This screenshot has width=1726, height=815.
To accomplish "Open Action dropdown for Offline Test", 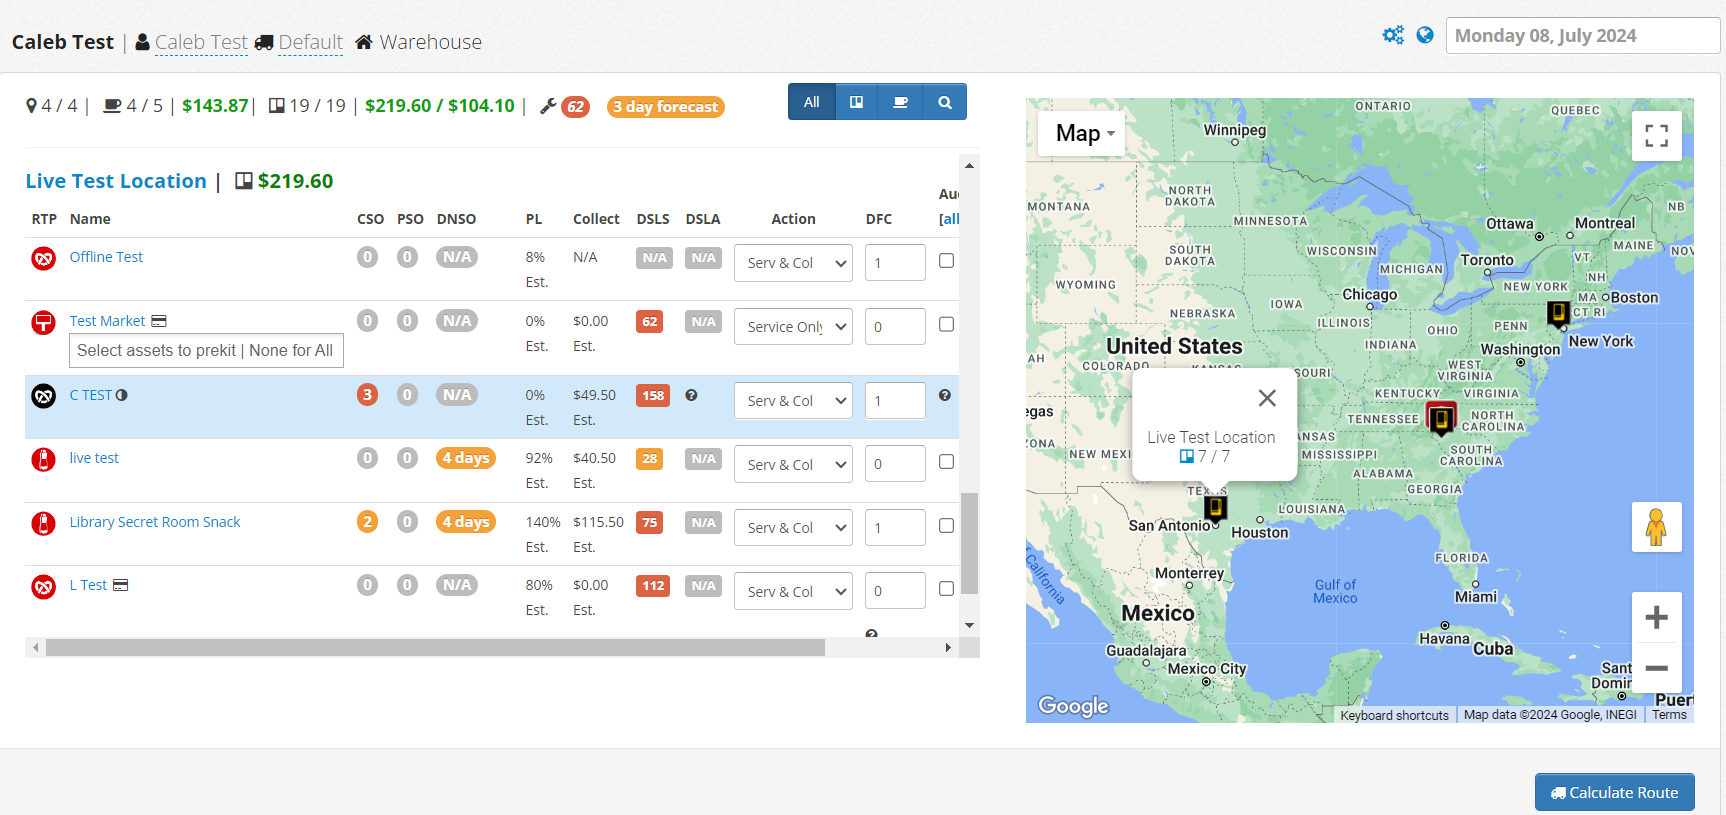I will (793, 263).
